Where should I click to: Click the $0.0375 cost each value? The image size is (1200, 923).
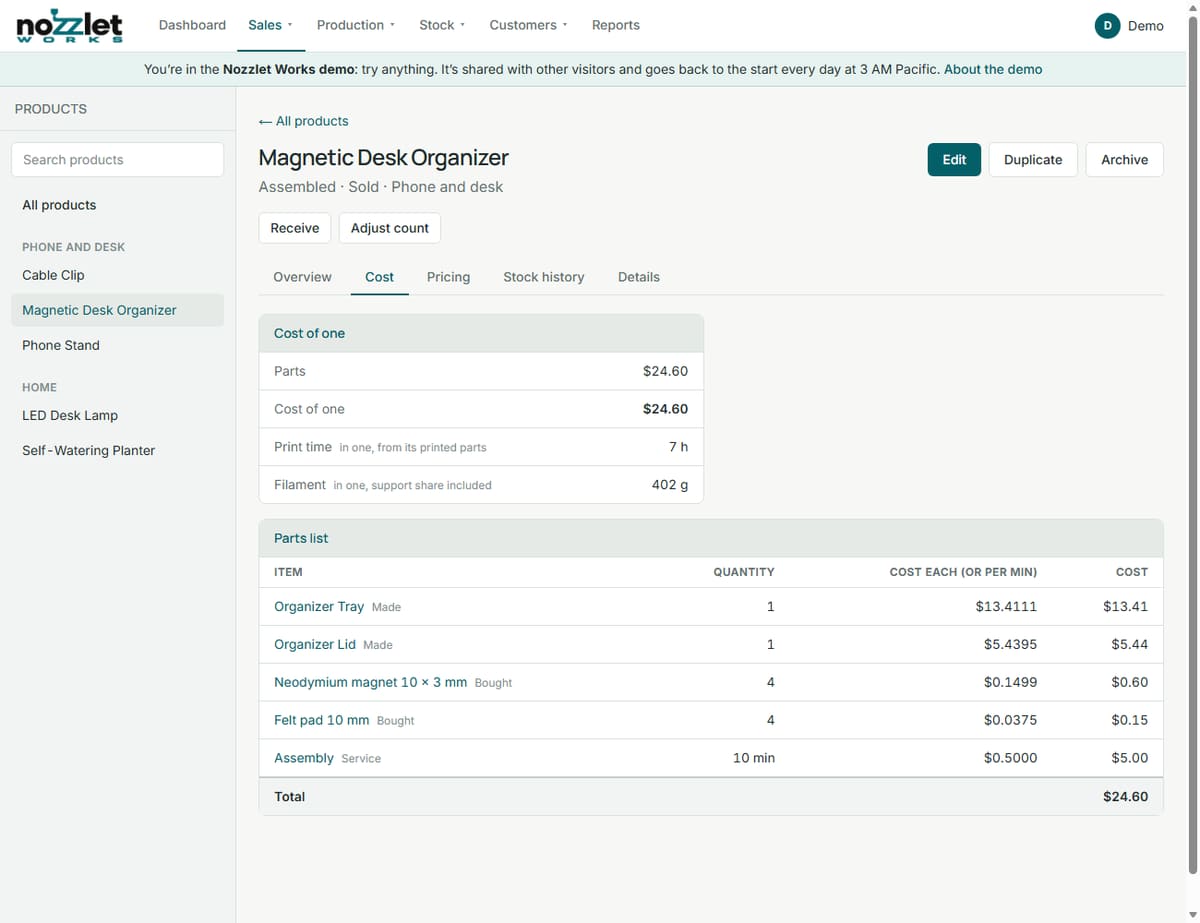[1010, 720]
